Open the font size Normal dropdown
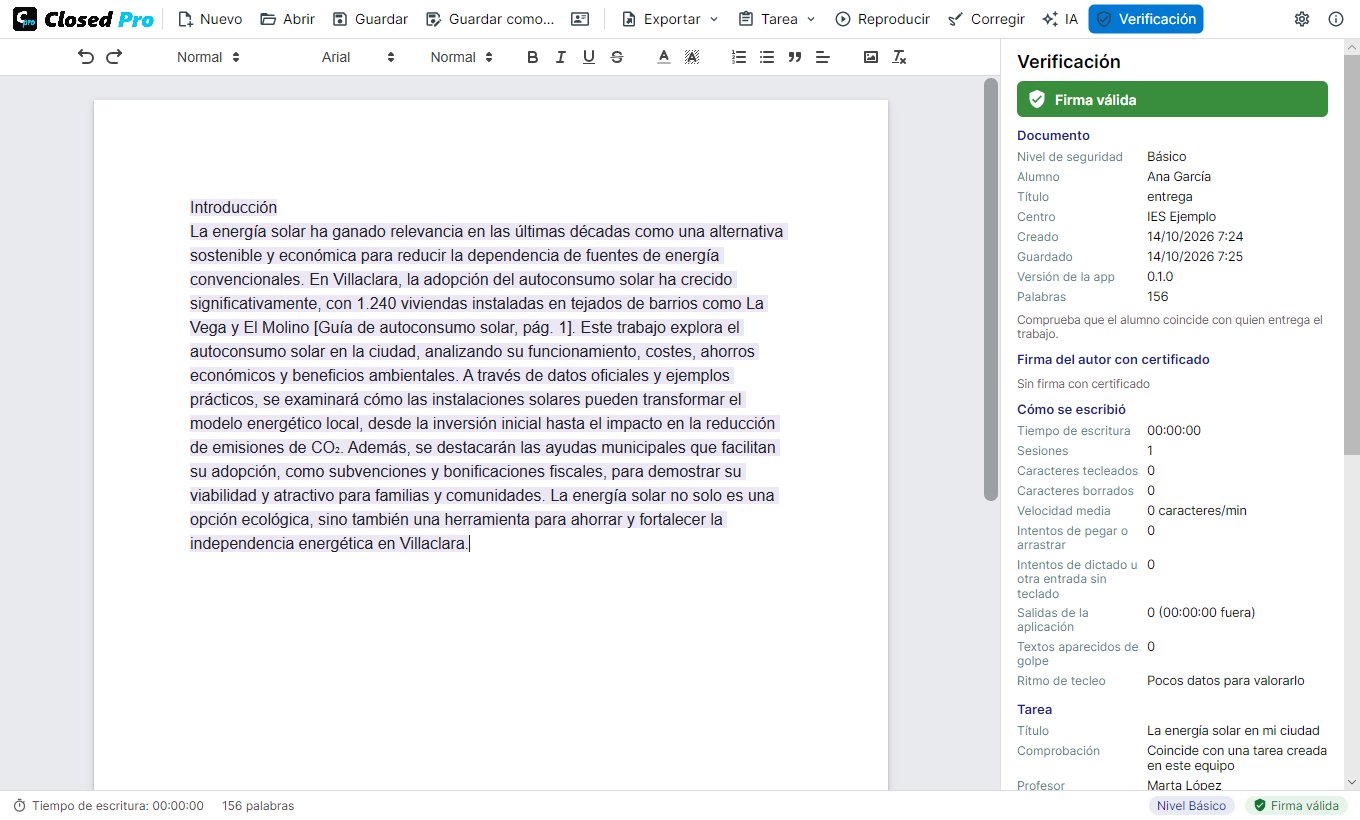Screen dimensions: 1360x820 tap(461, 57)
